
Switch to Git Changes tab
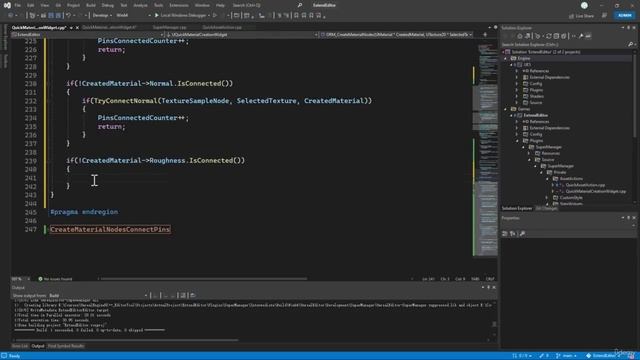(x=547, y=209)
